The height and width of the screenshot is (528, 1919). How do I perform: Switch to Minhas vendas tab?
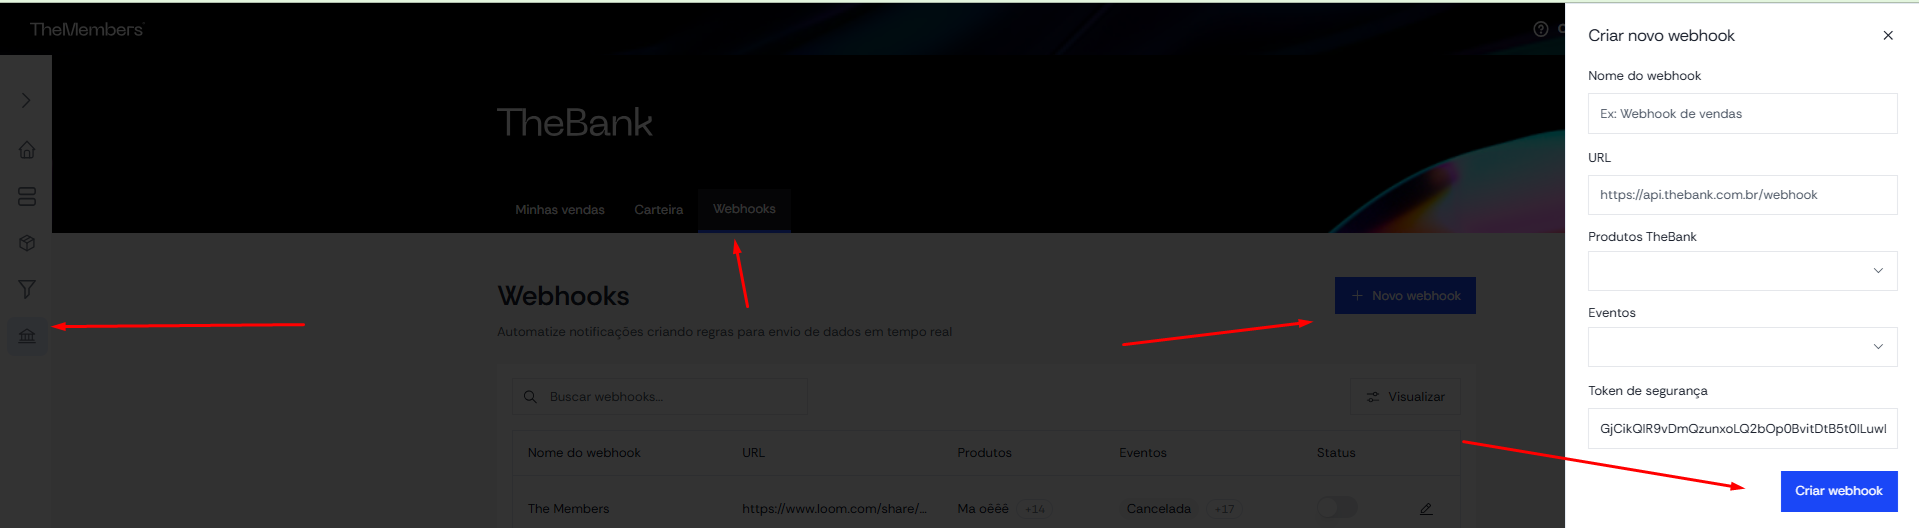560,210
